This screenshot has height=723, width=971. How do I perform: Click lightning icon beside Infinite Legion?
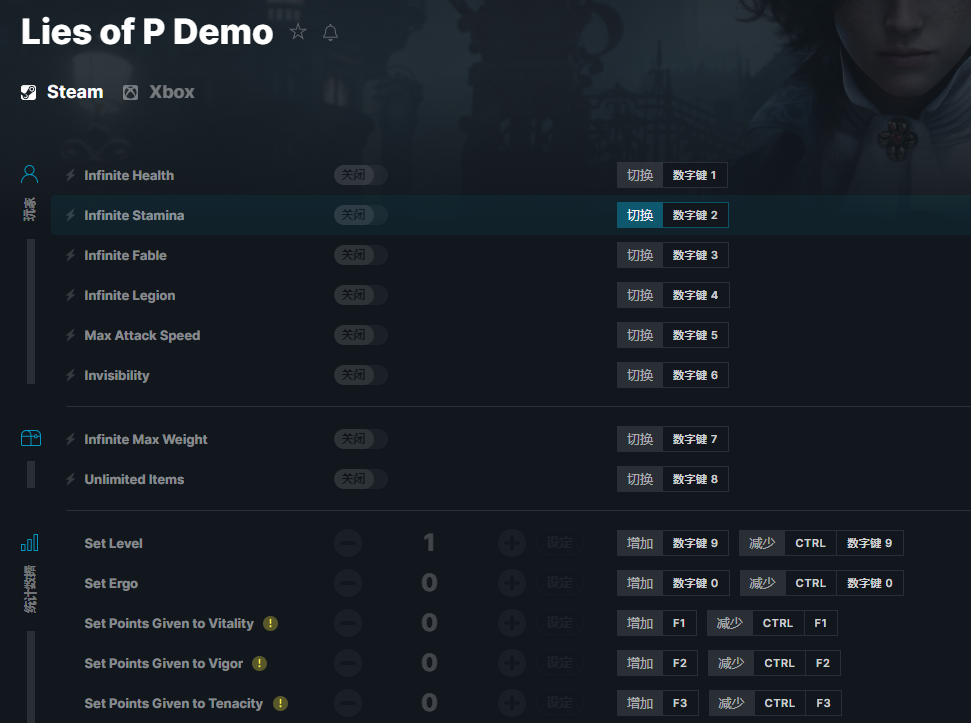coord(71,295)
